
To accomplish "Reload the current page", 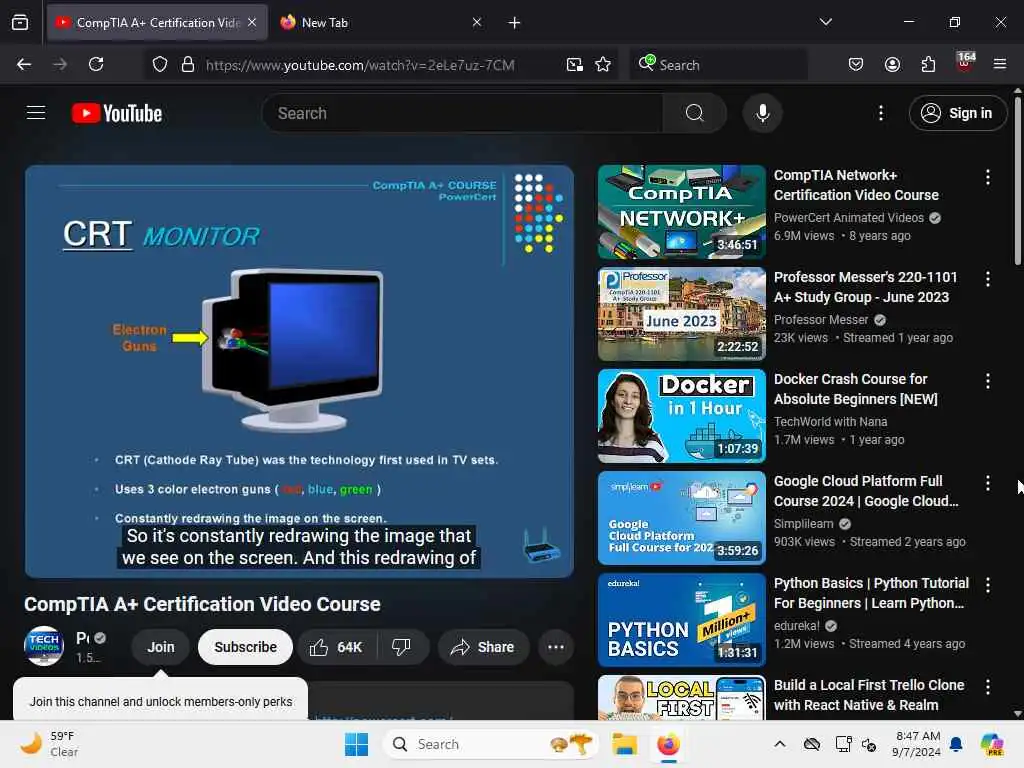I will point(96,64).
